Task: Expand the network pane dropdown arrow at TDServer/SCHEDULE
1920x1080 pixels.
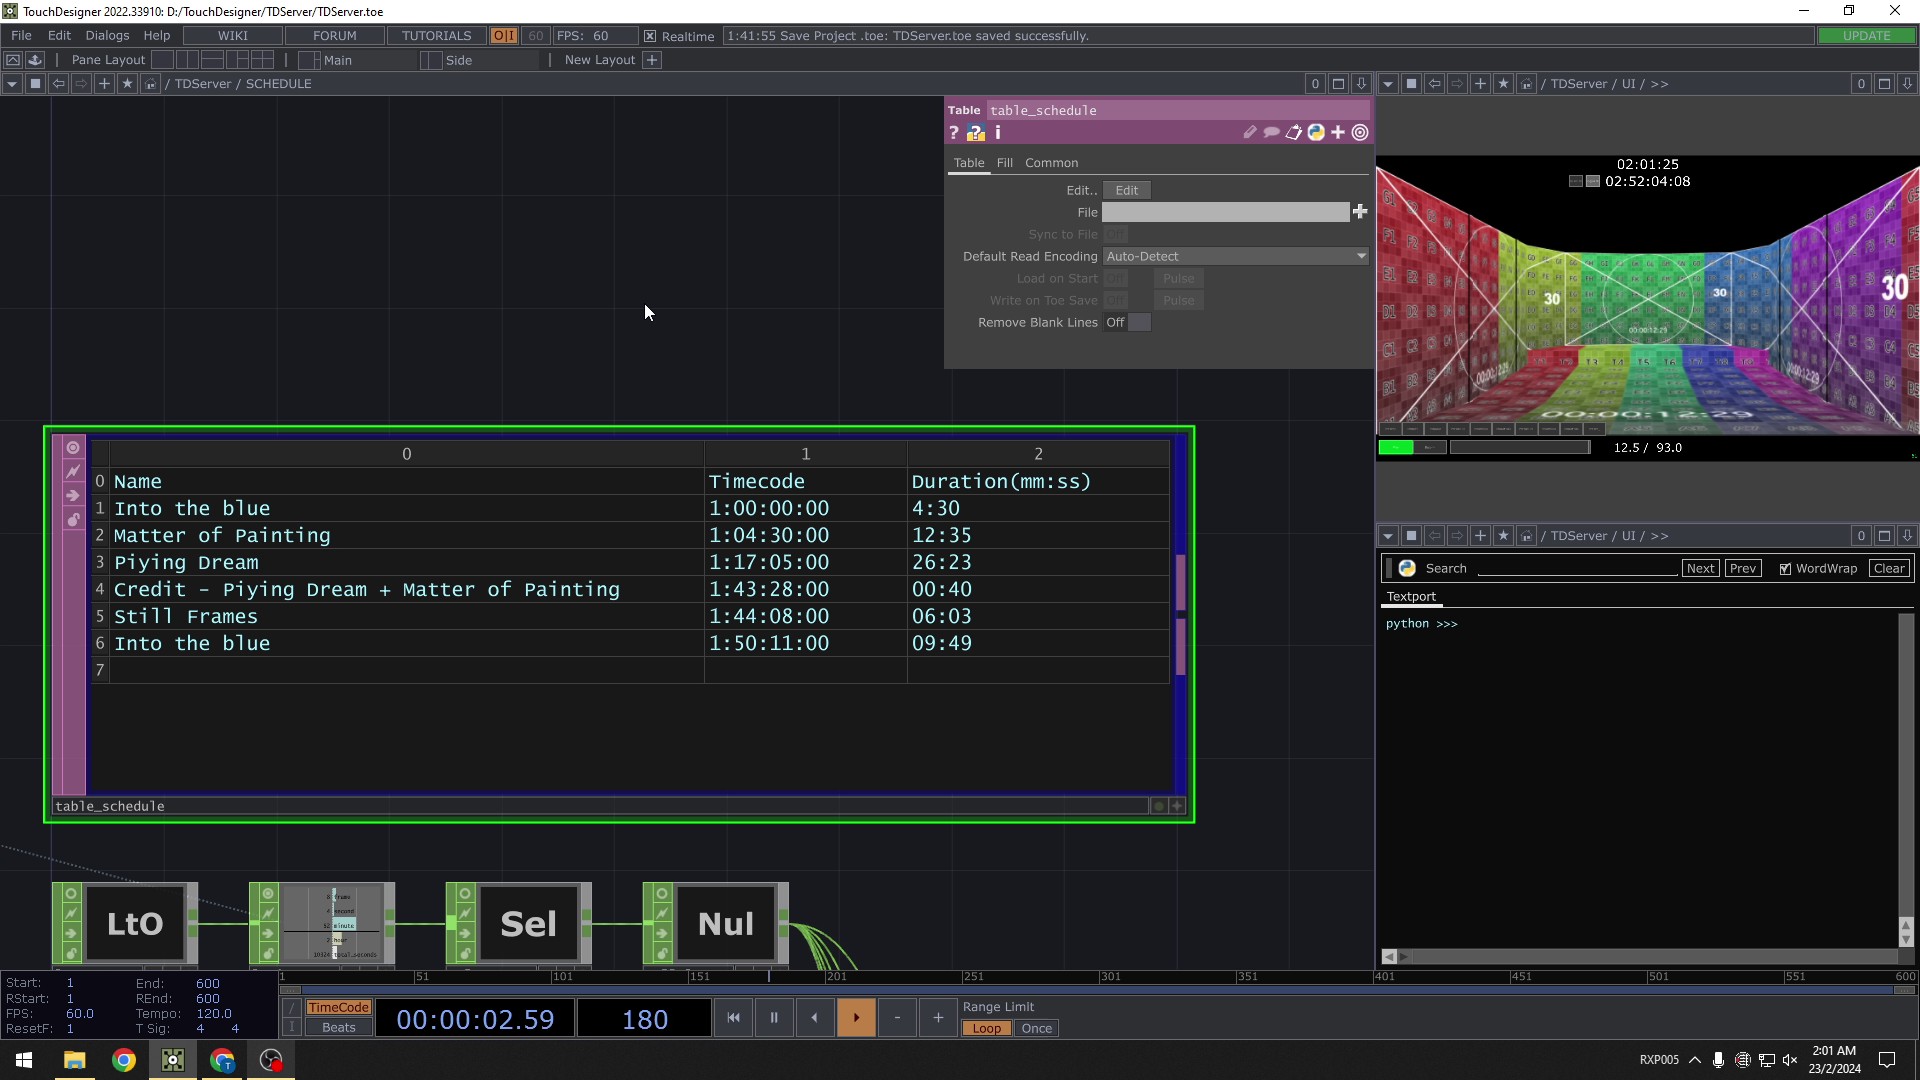Action: (x=12, y=84)
